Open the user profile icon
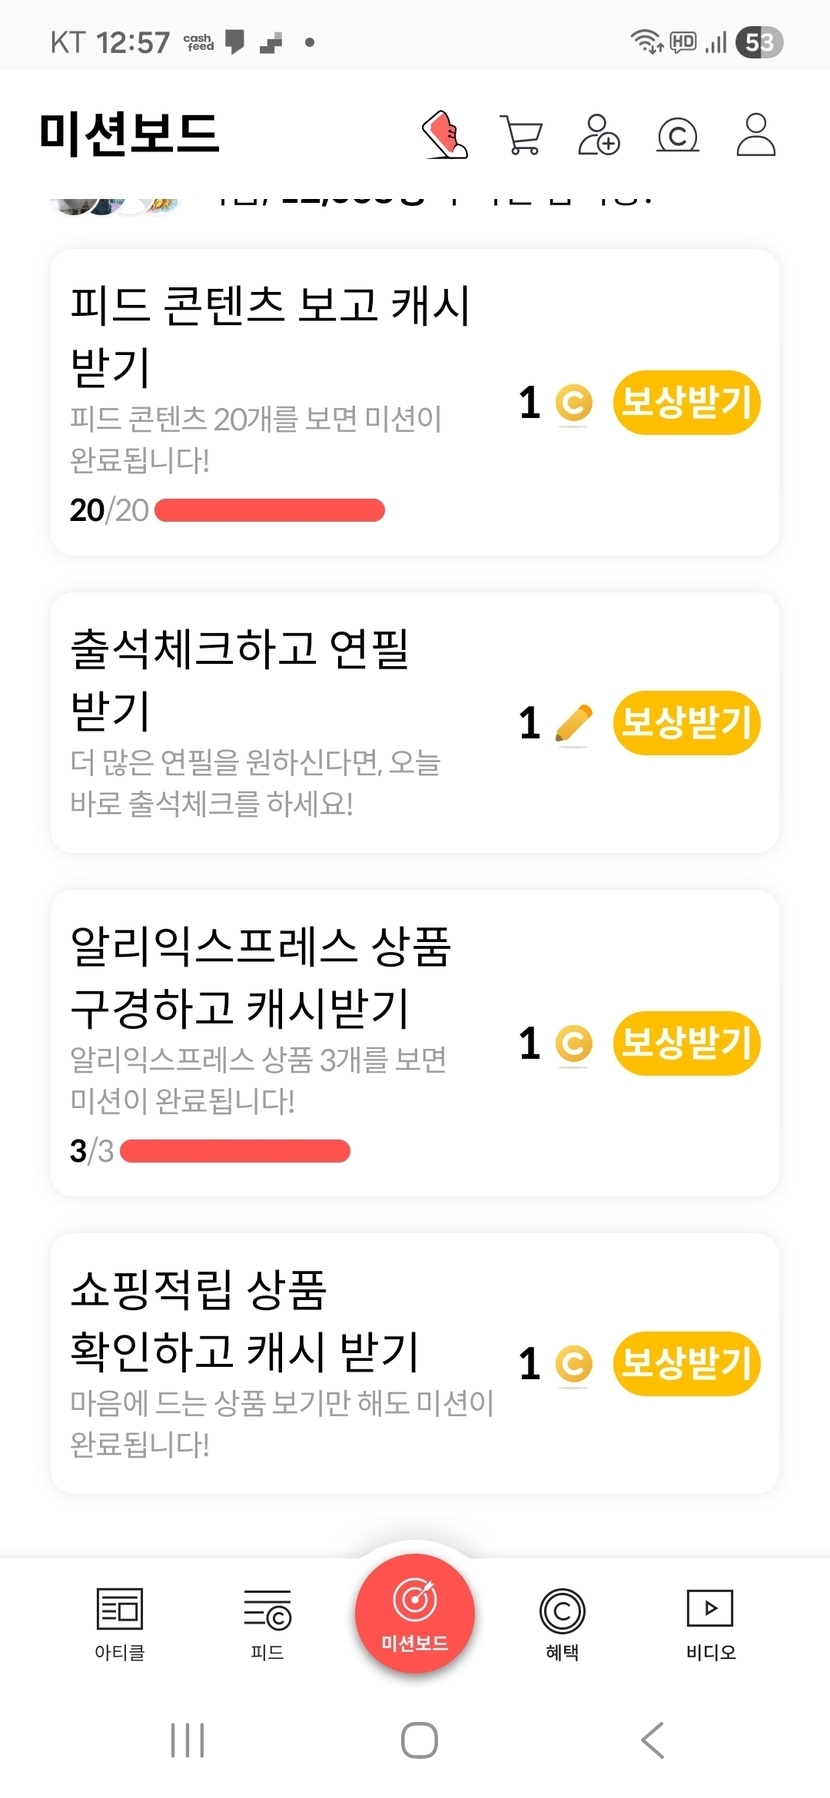830x1798 pixels. [756, 135]
